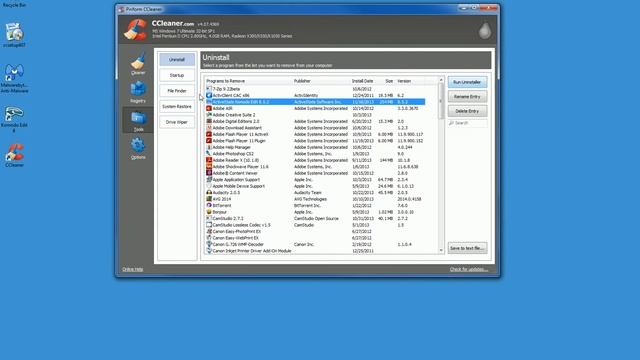Image resolution: width=640 pixels, height=360 pixels.
Task: Select the Tools section in the sidebar
Action: coord(138,121)
